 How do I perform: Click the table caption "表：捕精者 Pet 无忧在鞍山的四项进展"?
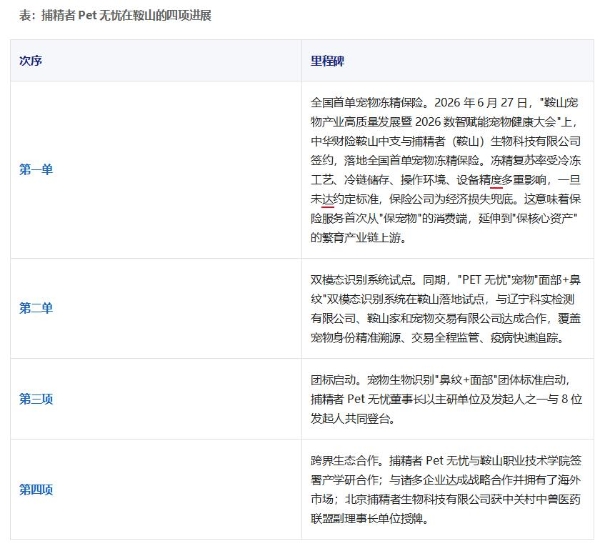click(115, 16)
